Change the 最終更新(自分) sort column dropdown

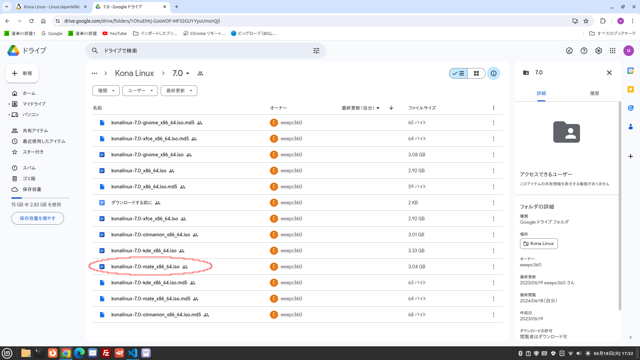coord(361,108)
